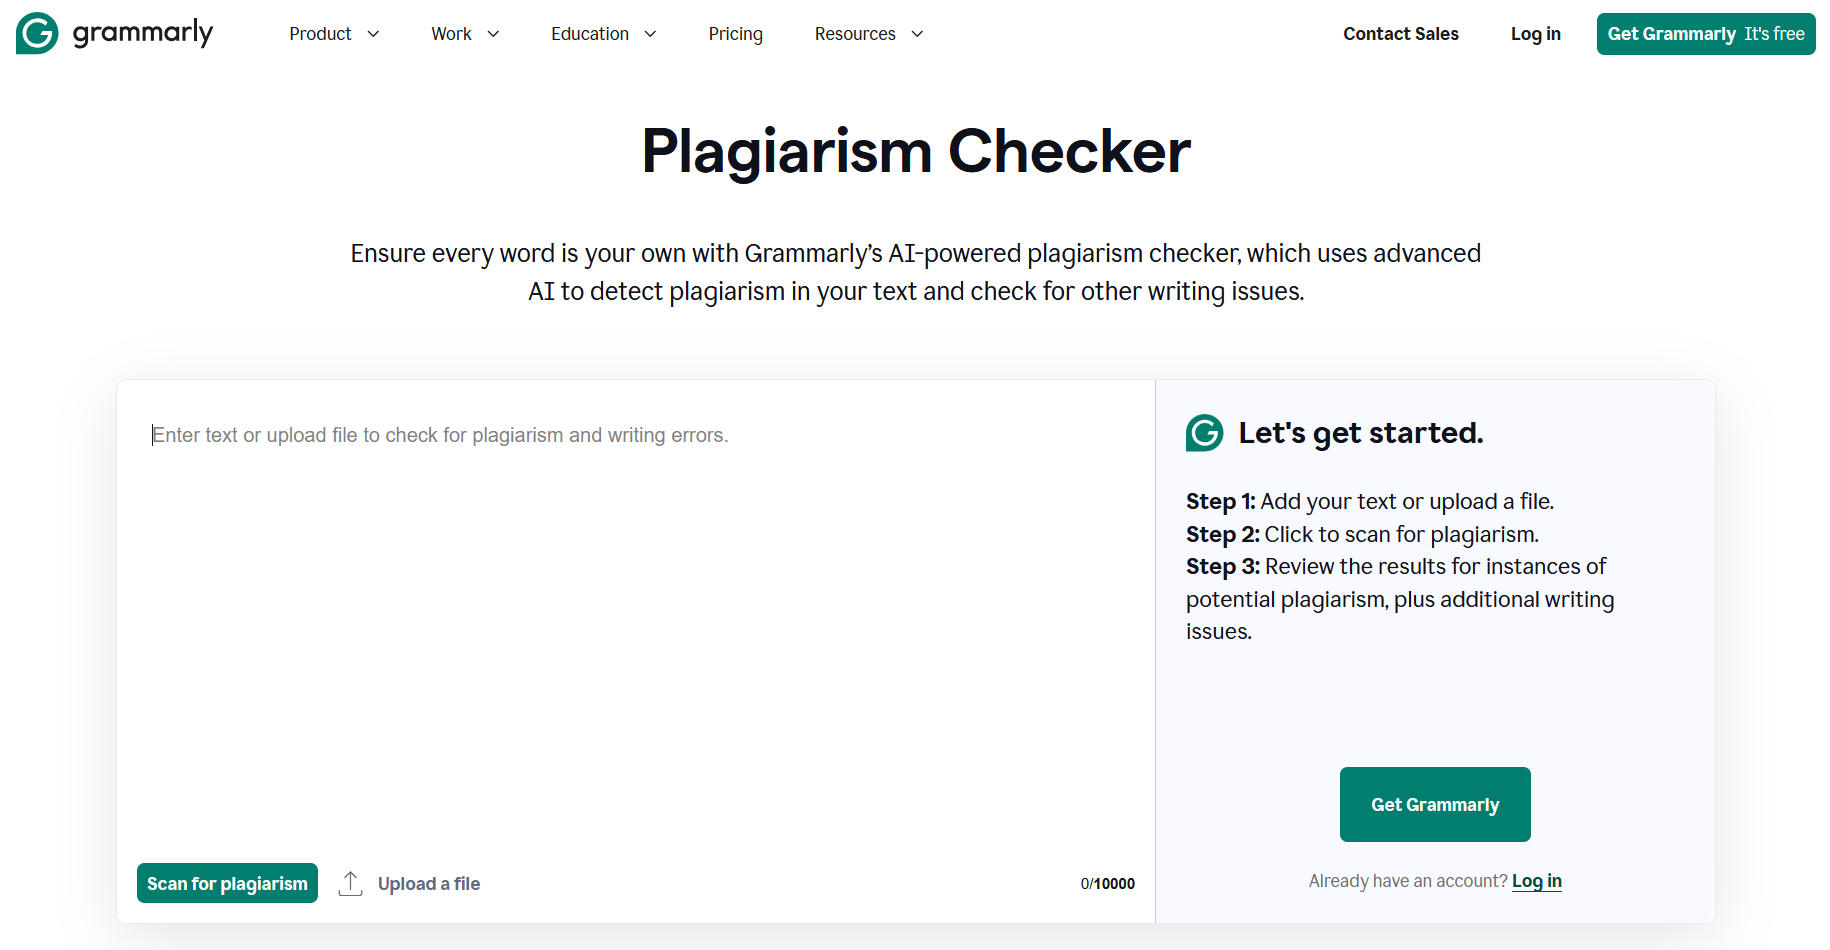Click the Grammarly G logo icon in header
The image size is (1830, 950).
(37, 33)
